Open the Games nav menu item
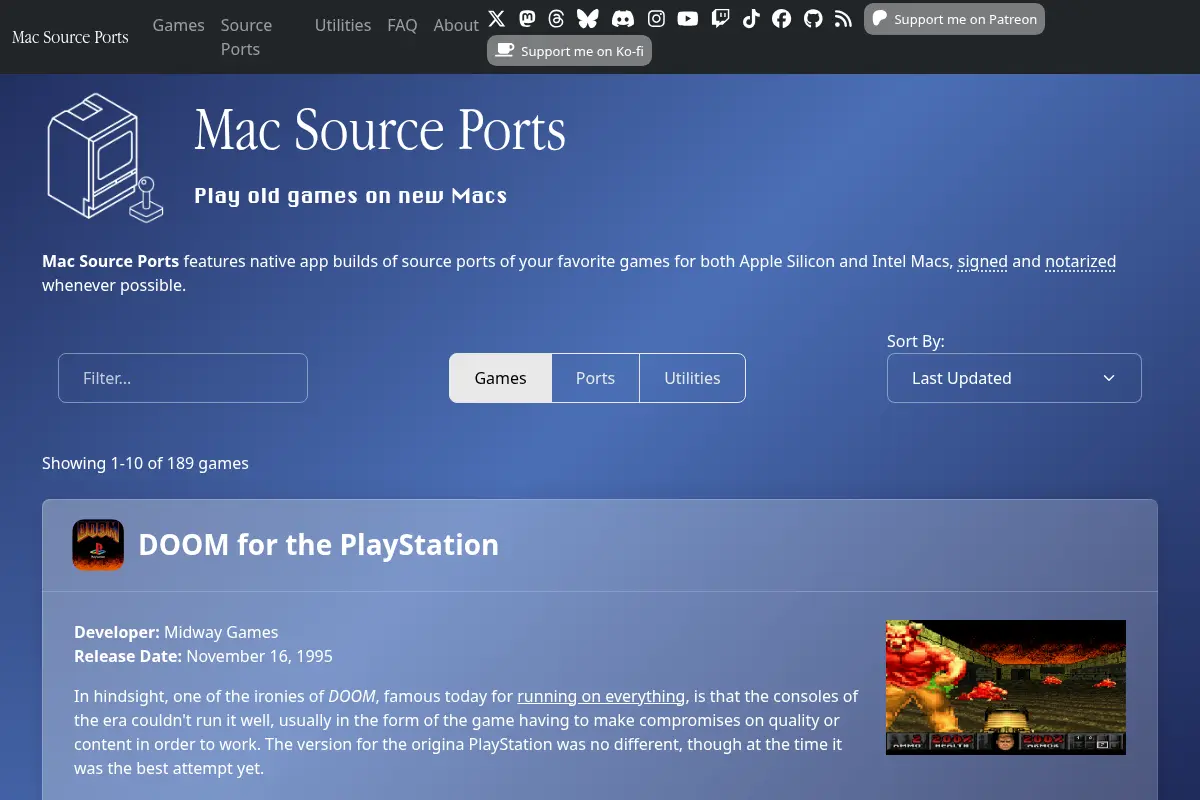The image size is (1200, 800). coord(179,25)
